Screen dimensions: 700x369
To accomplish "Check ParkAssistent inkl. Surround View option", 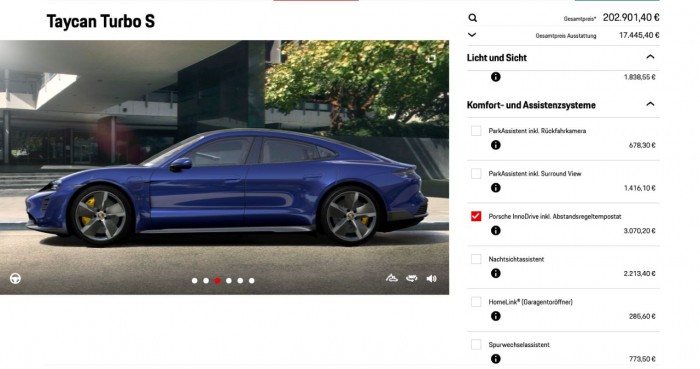I will click(x=476, y=174).
